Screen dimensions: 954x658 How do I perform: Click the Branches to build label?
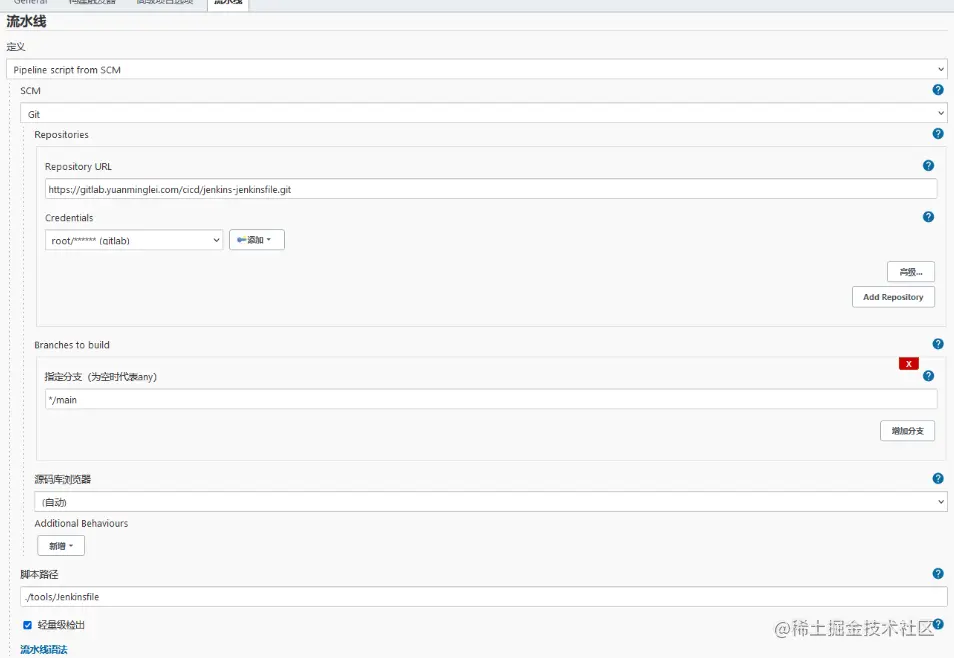click(x=72, y=345)
